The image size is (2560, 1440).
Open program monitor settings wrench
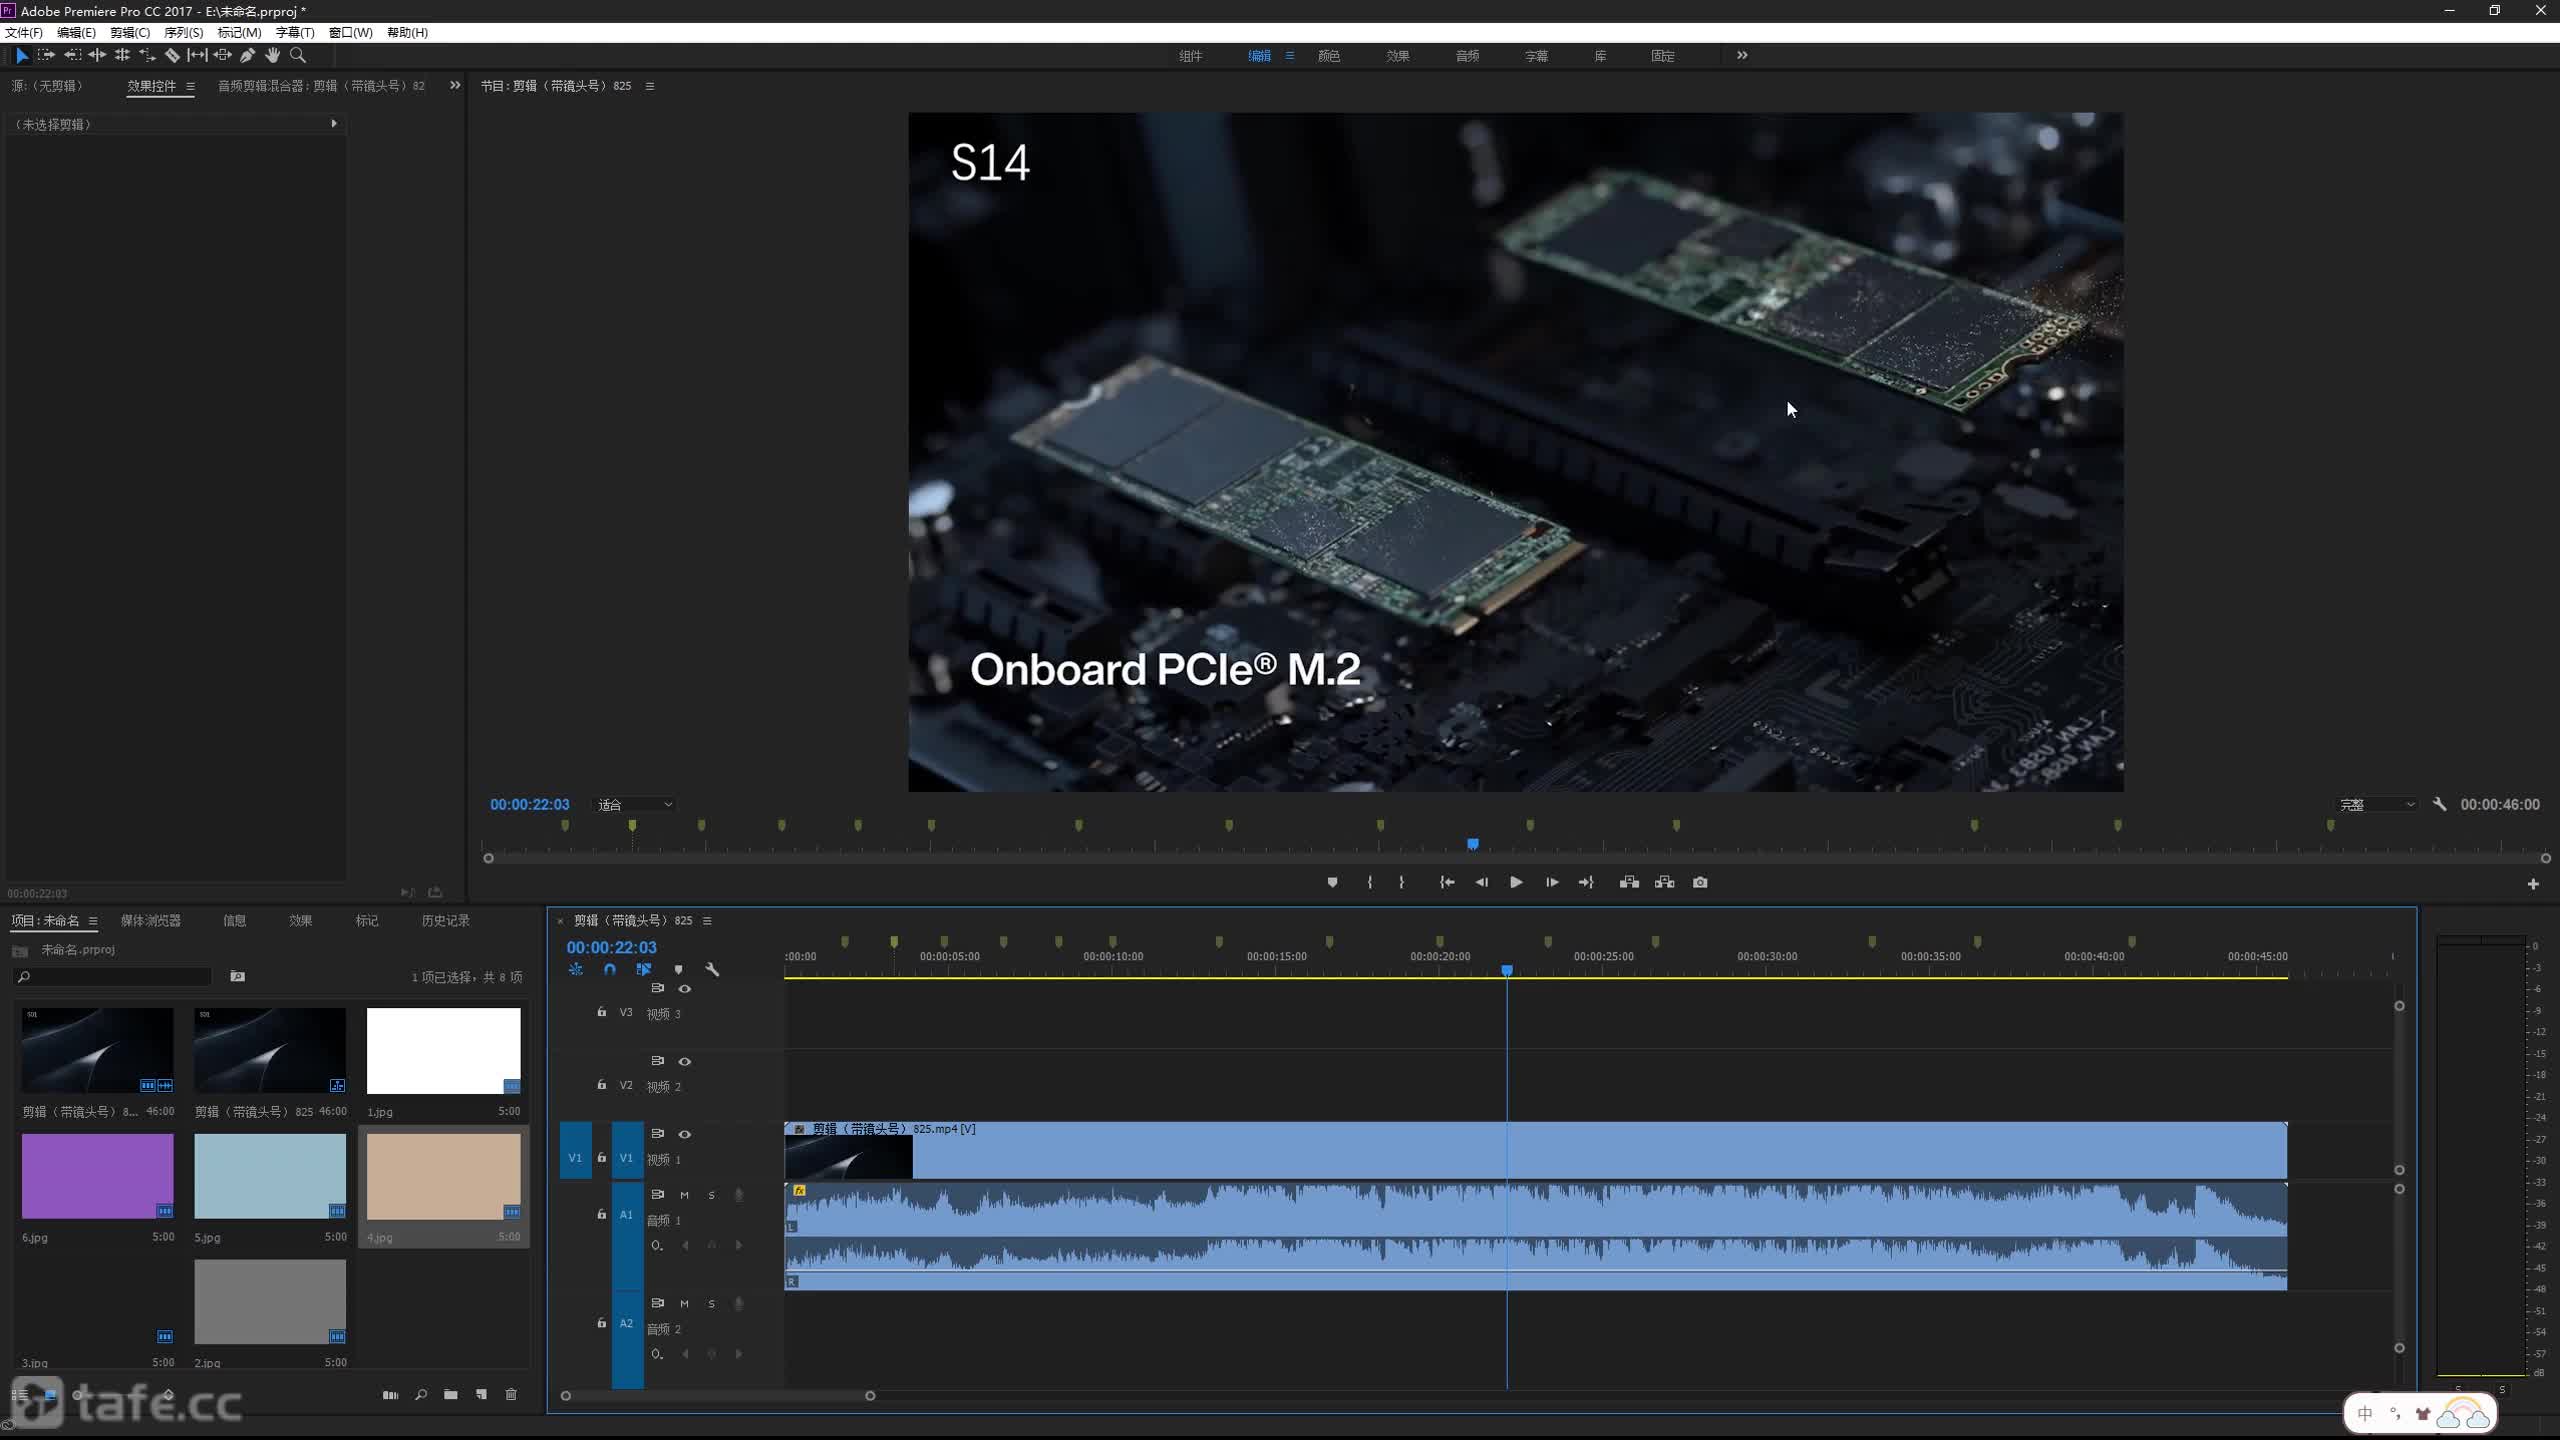pos(2439,804)
